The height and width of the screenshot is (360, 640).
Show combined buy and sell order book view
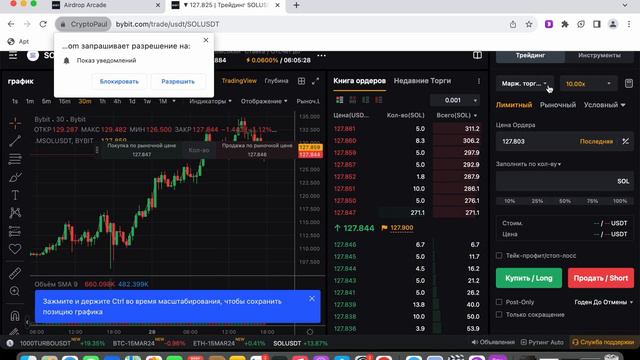[x=340, y=100]
